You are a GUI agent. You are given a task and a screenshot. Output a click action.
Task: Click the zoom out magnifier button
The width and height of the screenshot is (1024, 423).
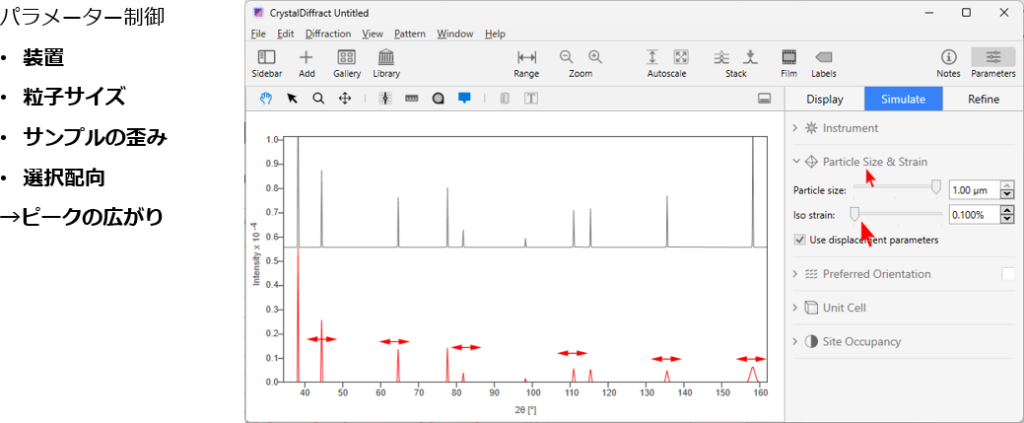(567, 58)
